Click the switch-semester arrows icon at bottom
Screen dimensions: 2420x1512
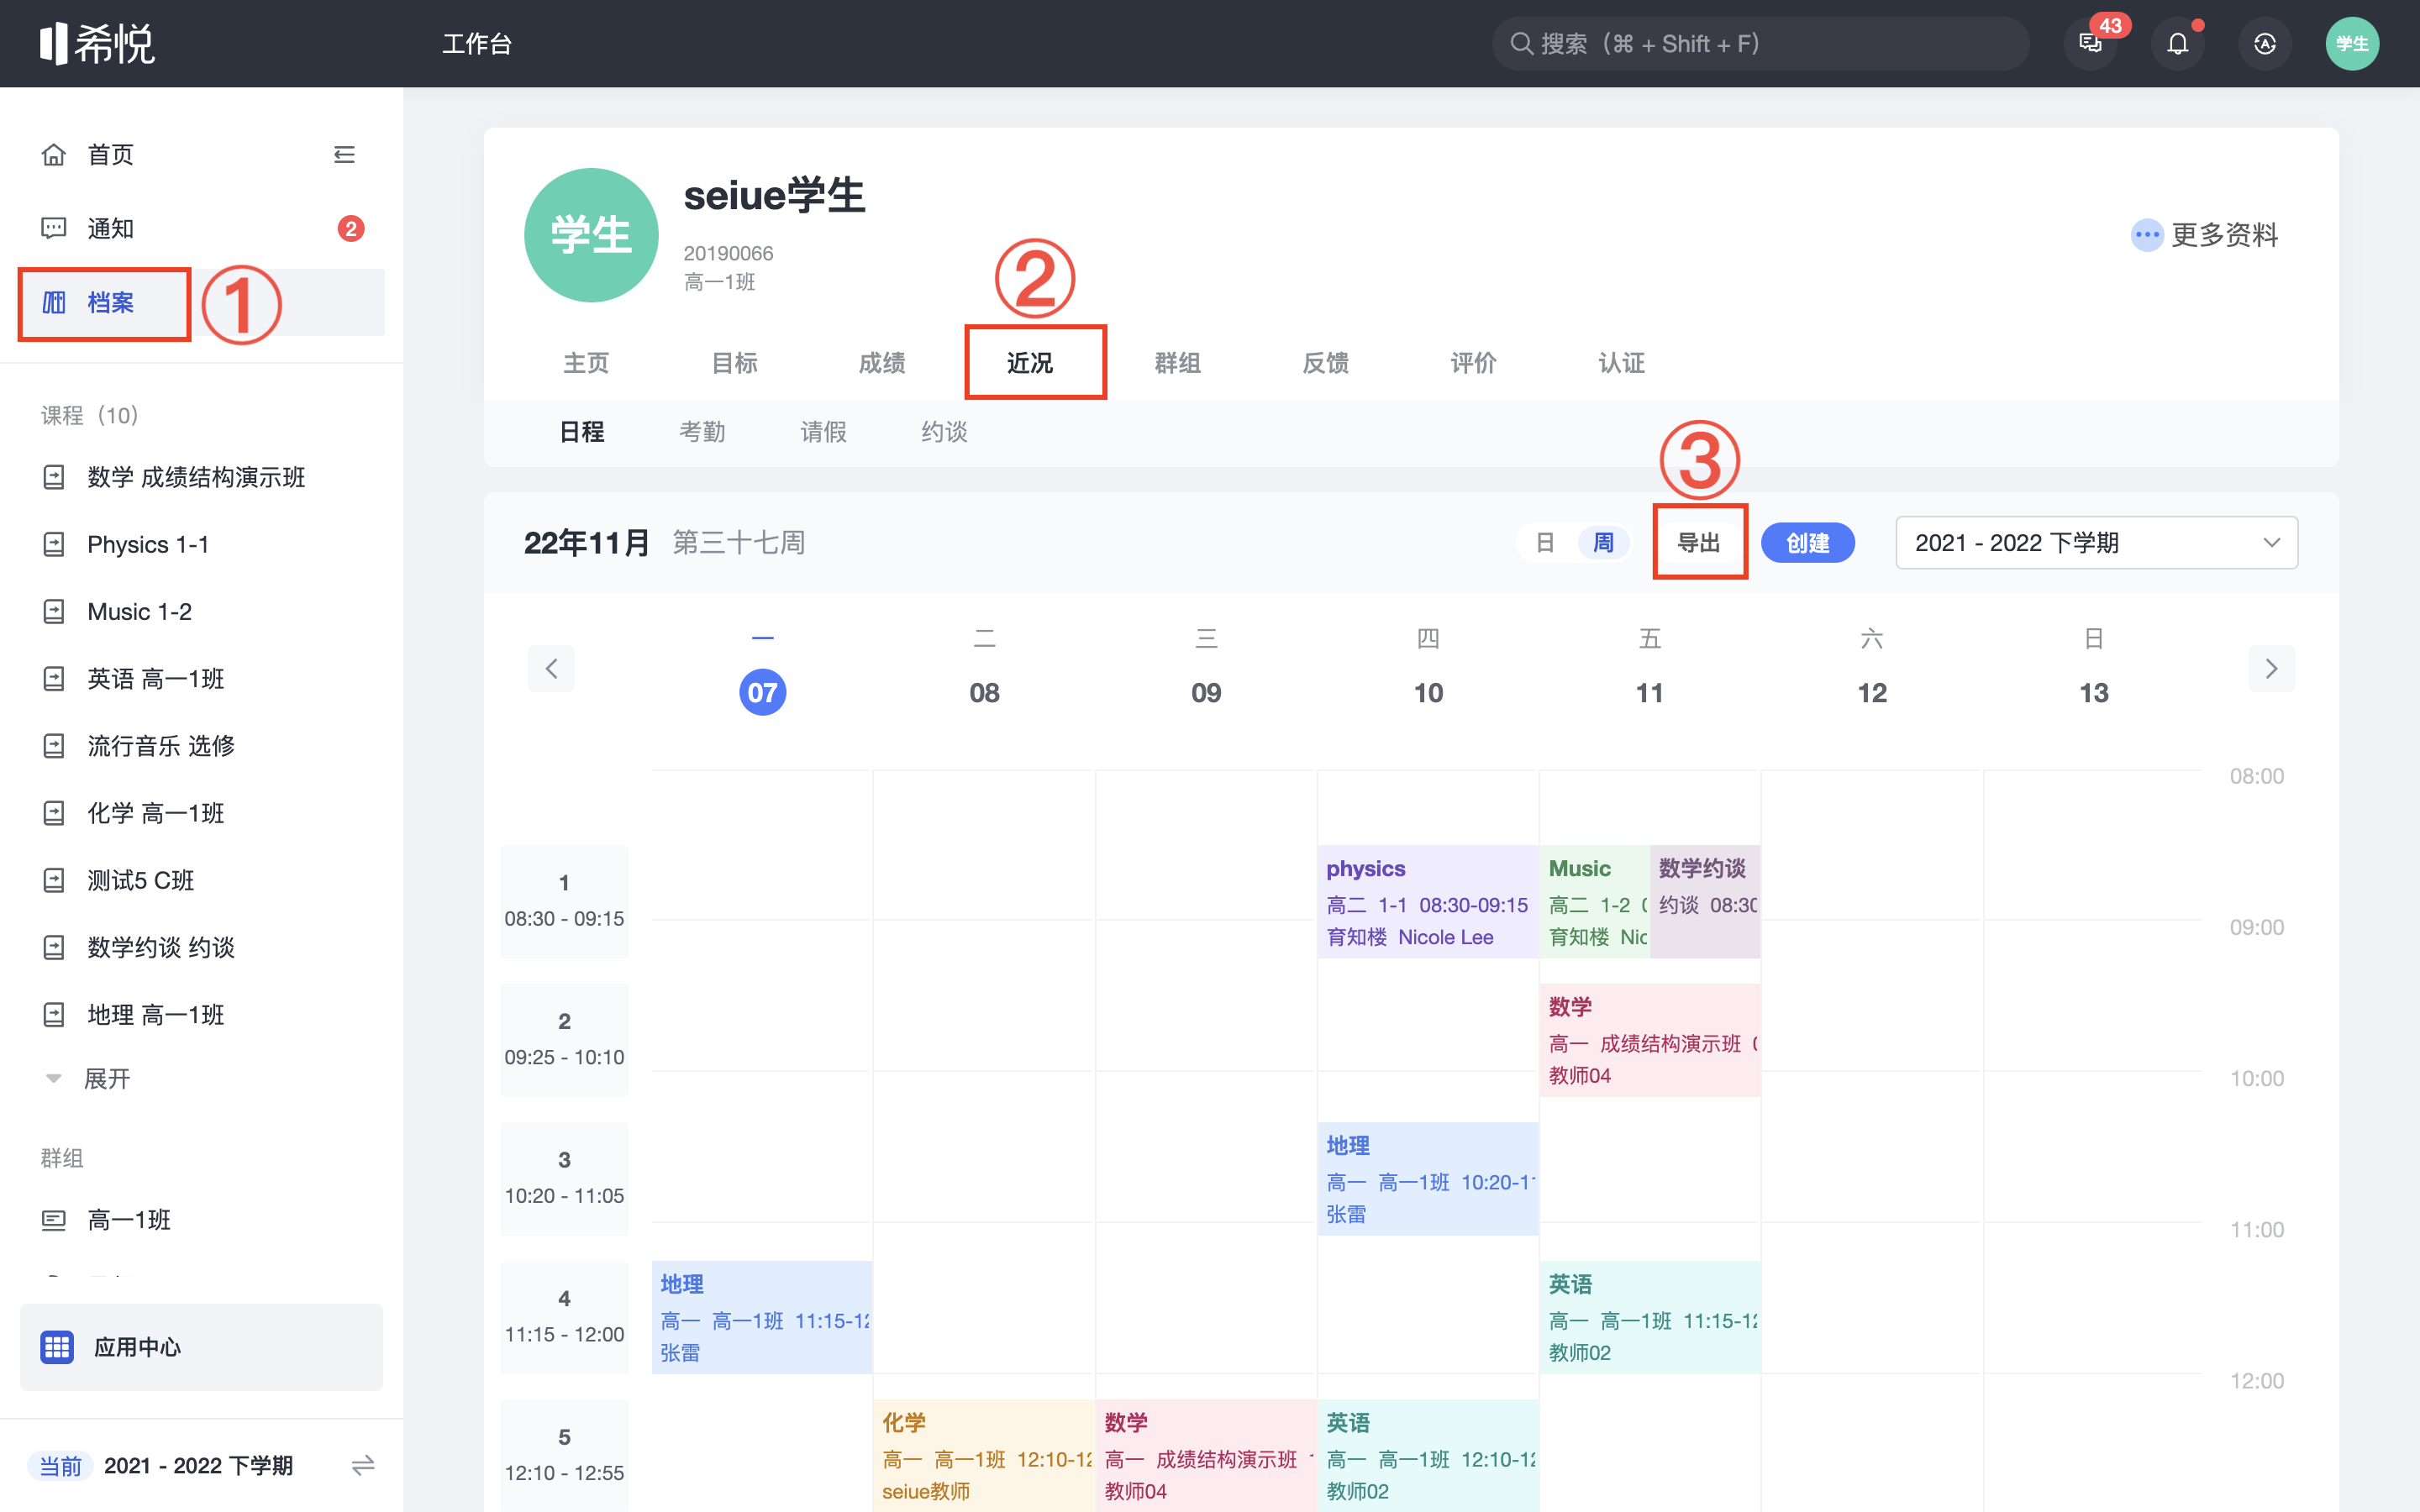(x=363, y=1466)
